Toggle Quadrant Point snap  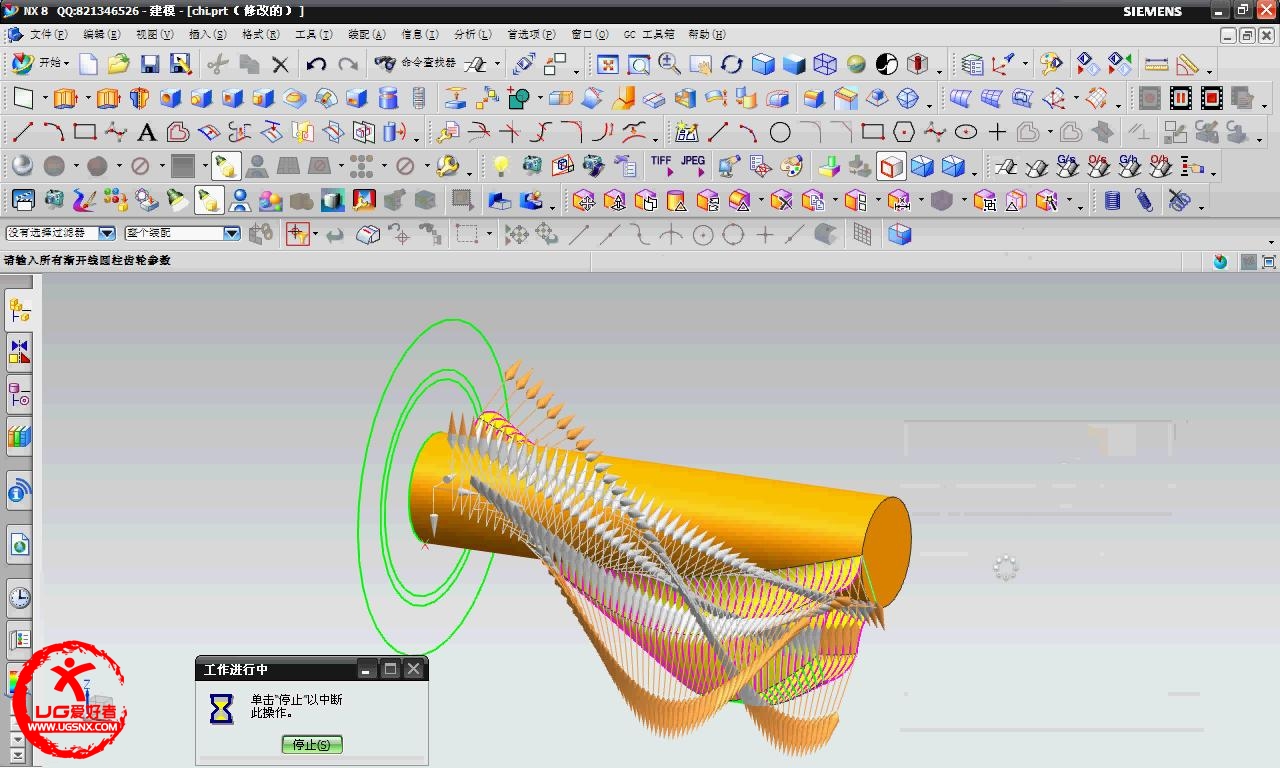coord(734,234)
